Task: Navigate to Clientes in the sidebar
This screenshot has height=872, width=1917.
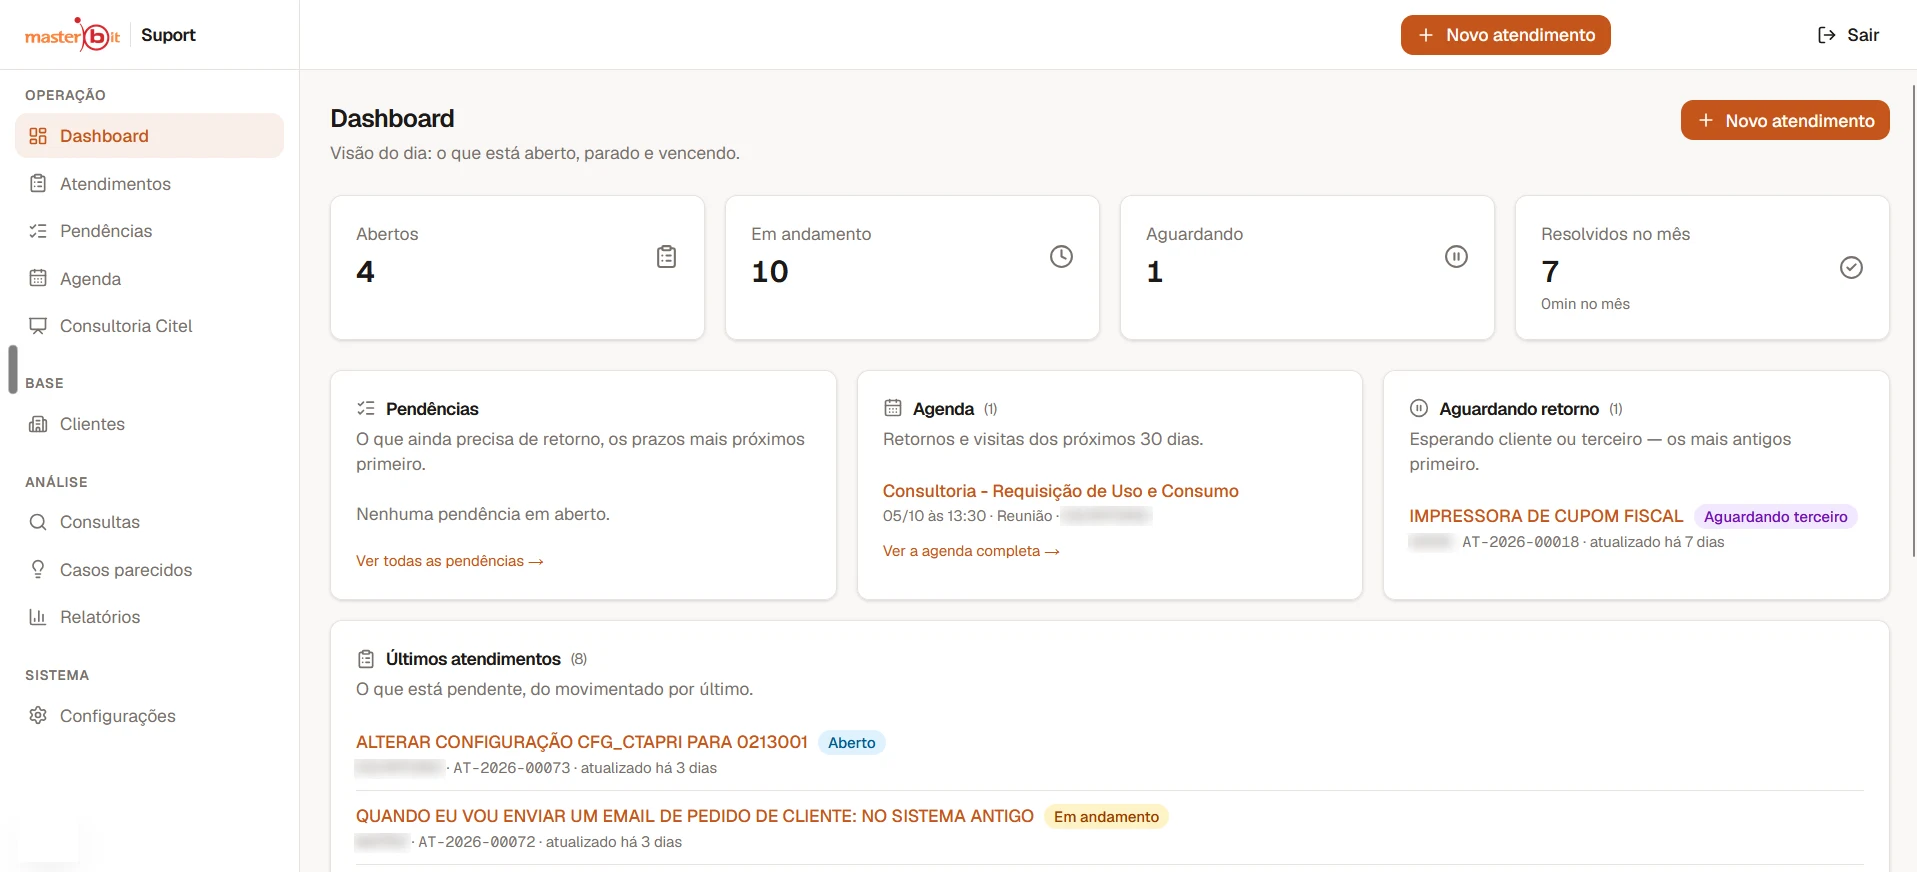Action: click(149, 424)
